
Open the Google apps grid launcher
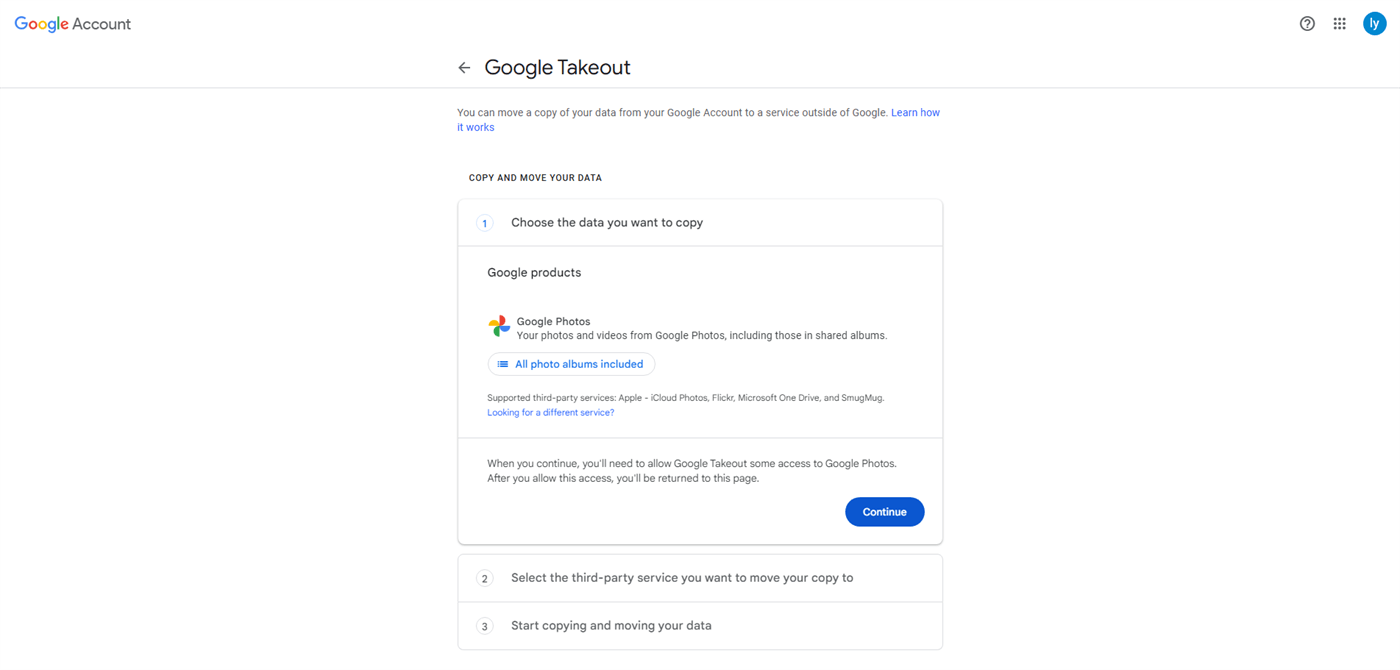tap(1340, 24)
